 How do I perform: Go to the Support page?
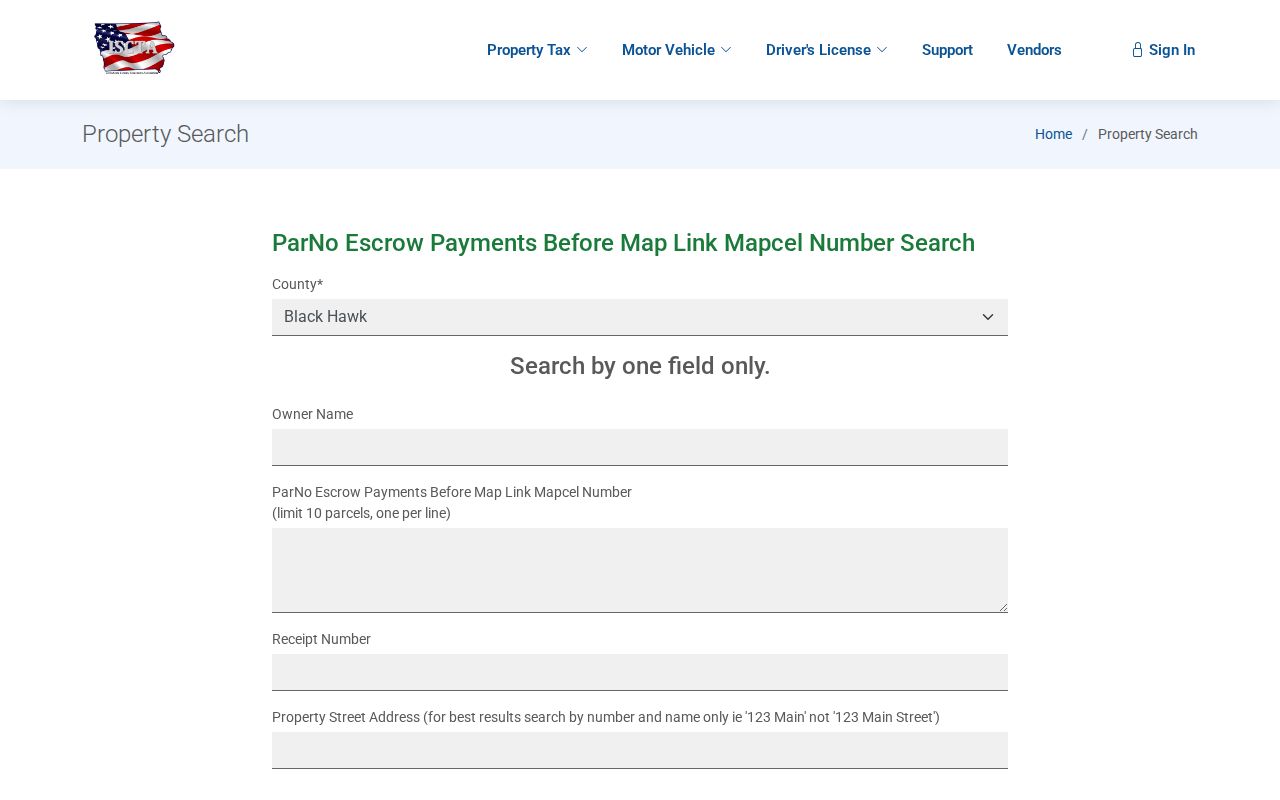947,50
